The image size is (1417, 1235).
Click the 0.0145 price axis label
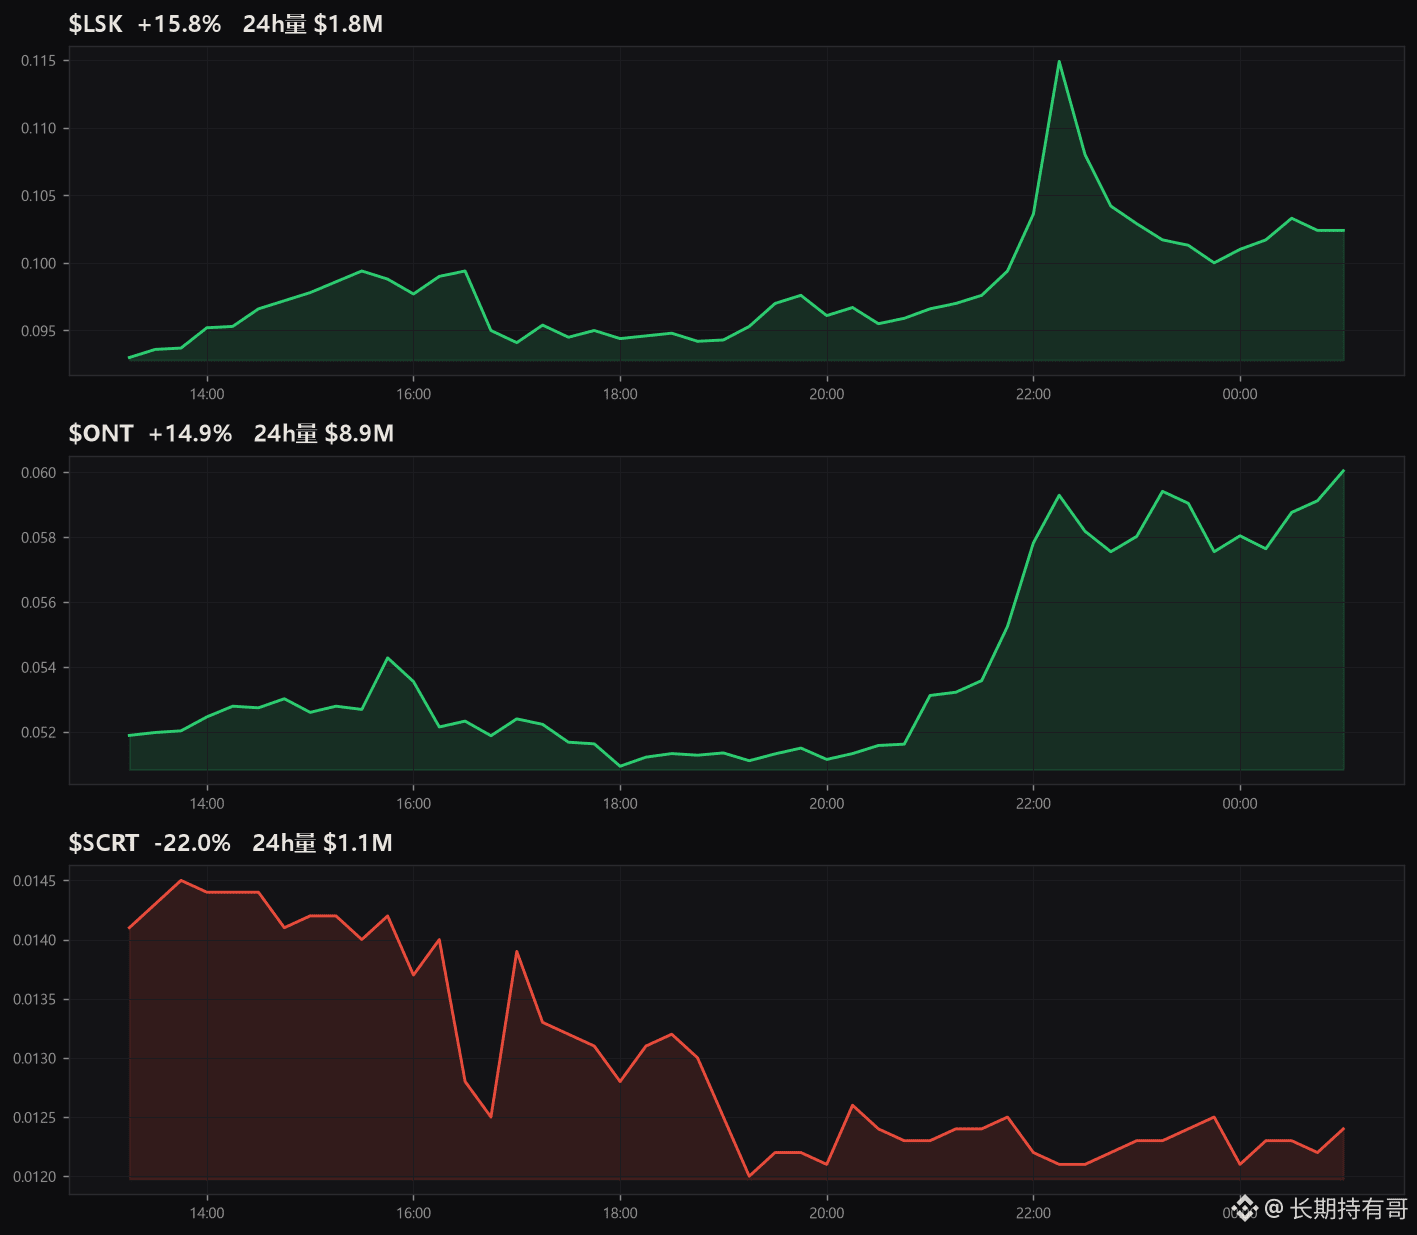pyautogui.click(x=36, y=881)
